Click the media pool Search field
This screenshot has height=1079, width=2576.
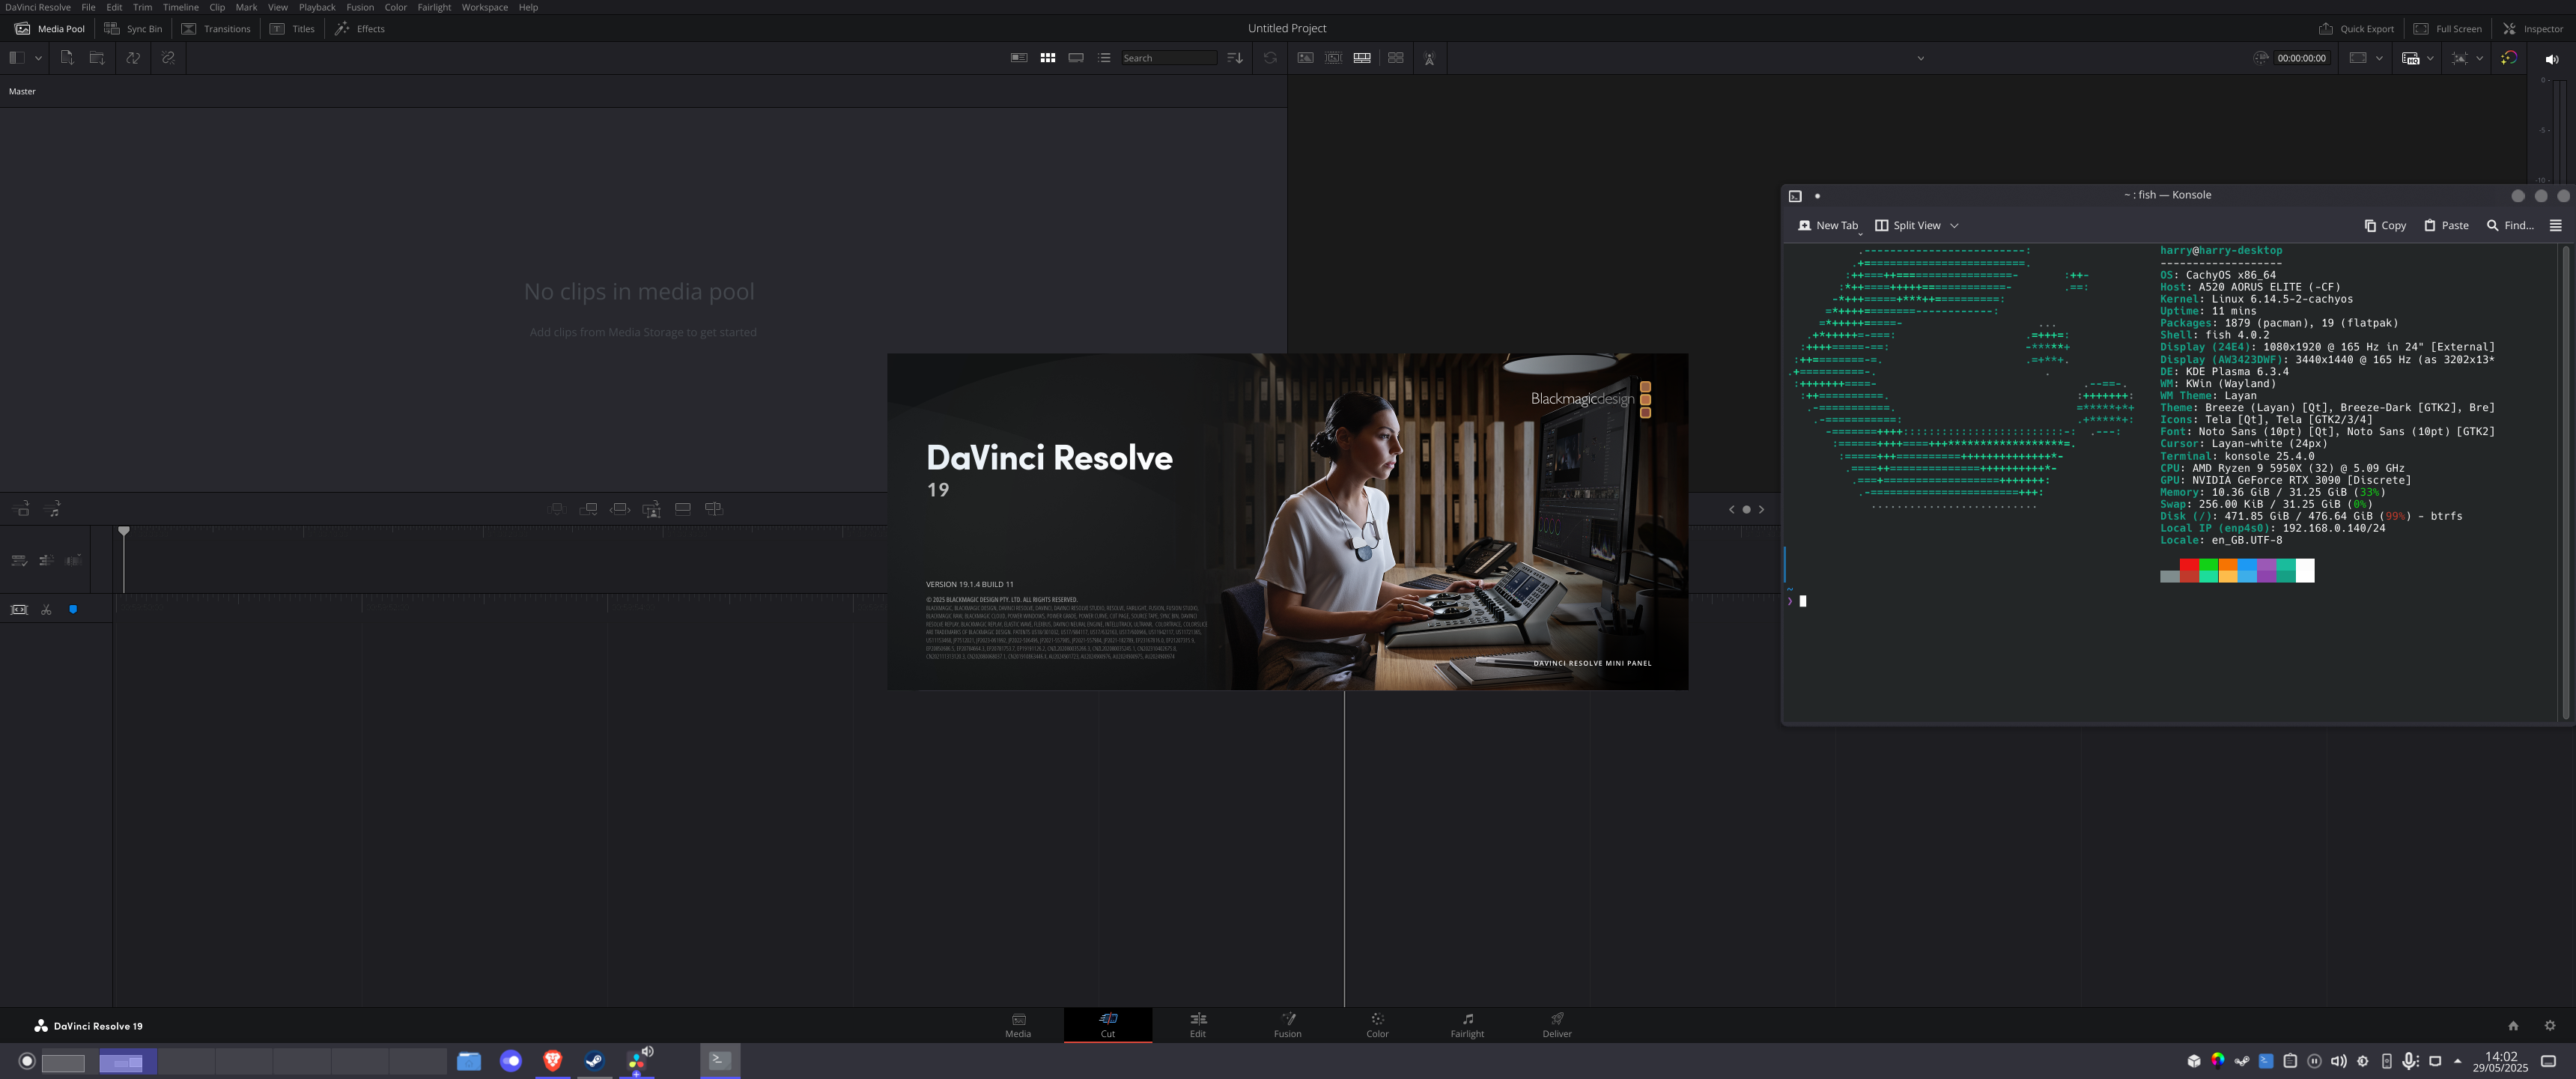tap(1168, 58)
